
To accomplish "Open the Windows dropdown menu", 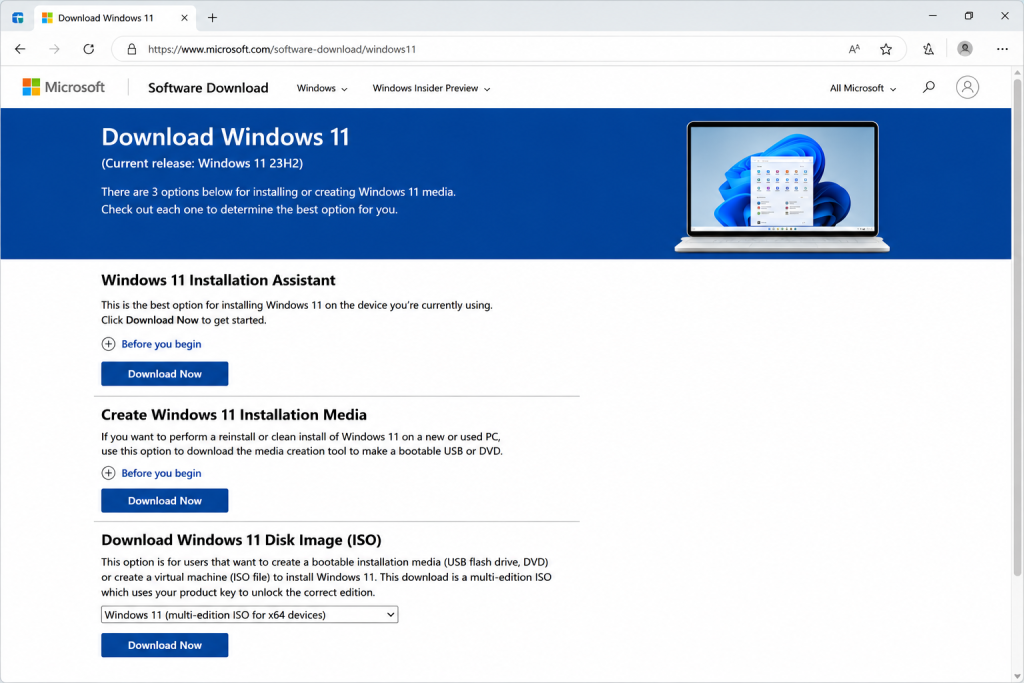I will 322,88.
